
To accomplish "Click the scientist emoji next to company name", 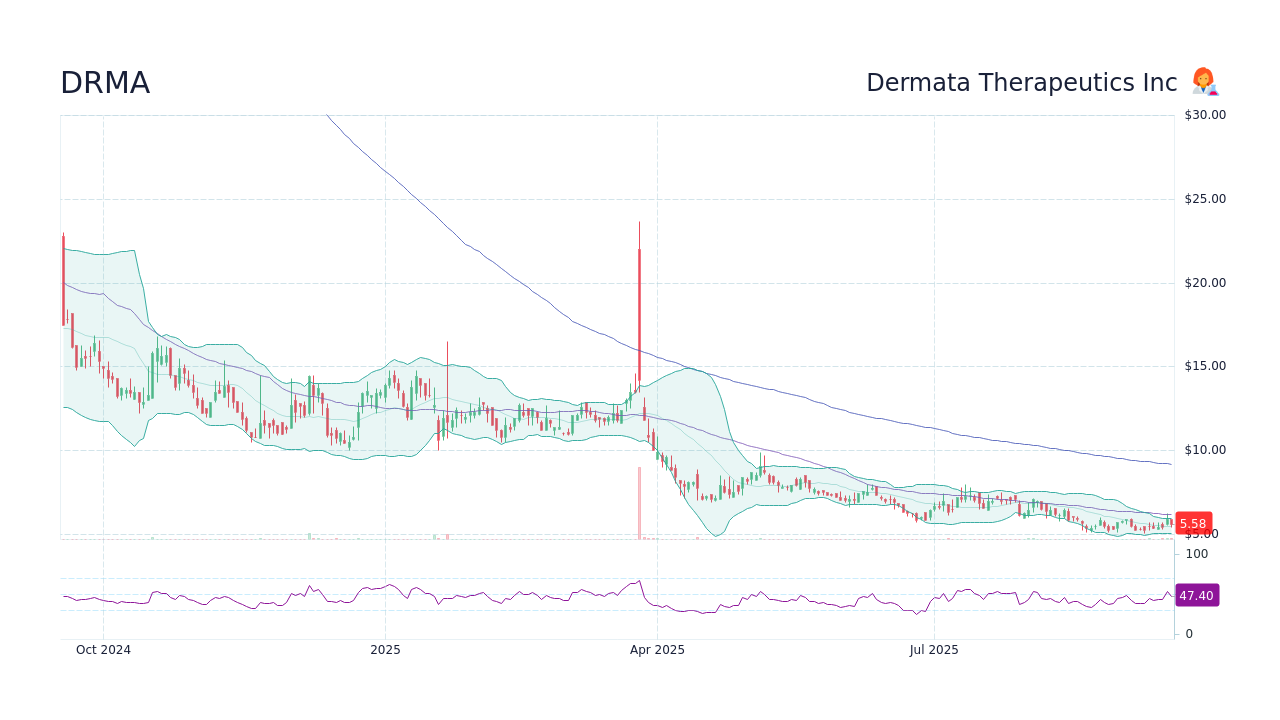I will (x=1203, y=82).
